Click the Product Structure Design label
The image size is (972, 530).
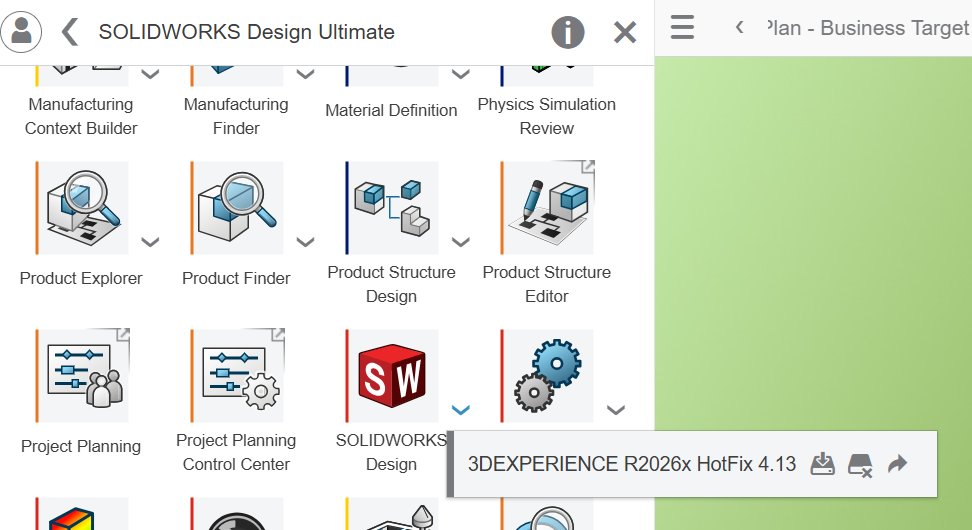391,284
